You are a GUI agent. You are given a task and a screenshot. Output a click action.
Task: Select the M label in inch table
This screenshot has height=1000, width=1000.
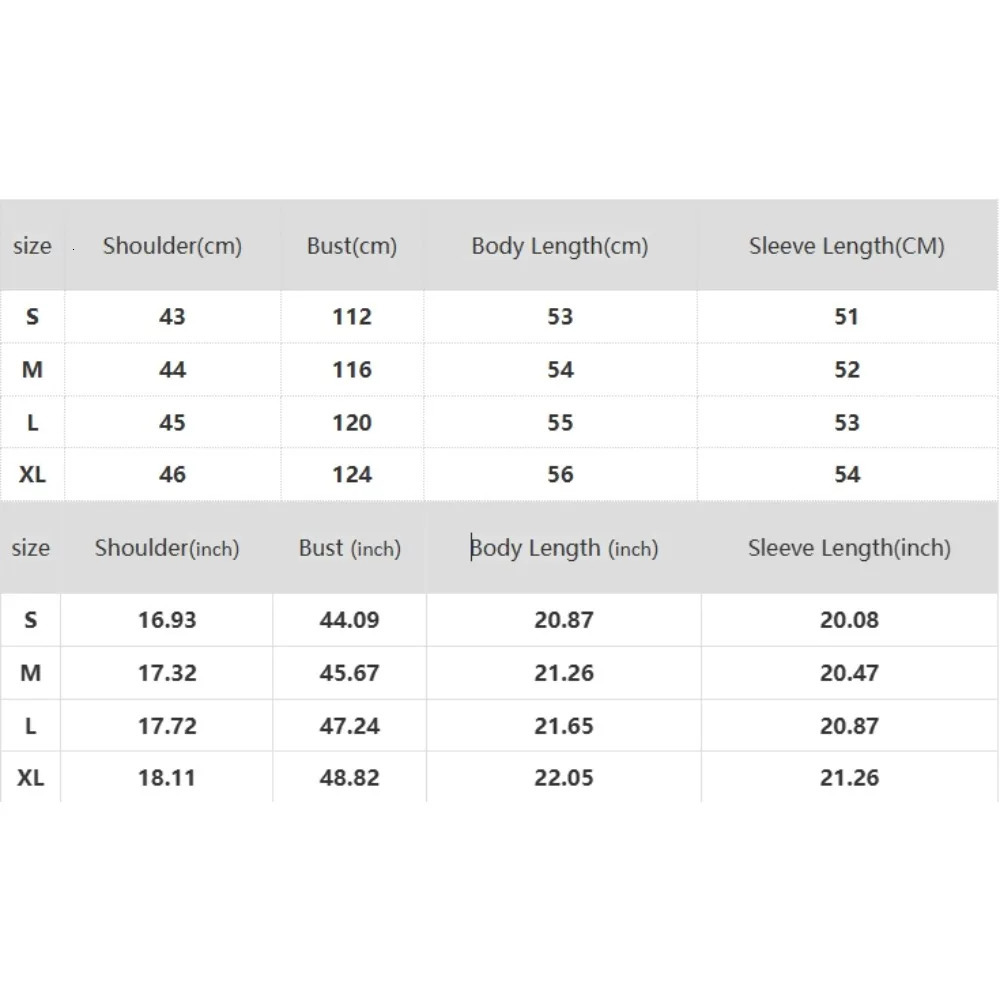(x=31, y=673)
